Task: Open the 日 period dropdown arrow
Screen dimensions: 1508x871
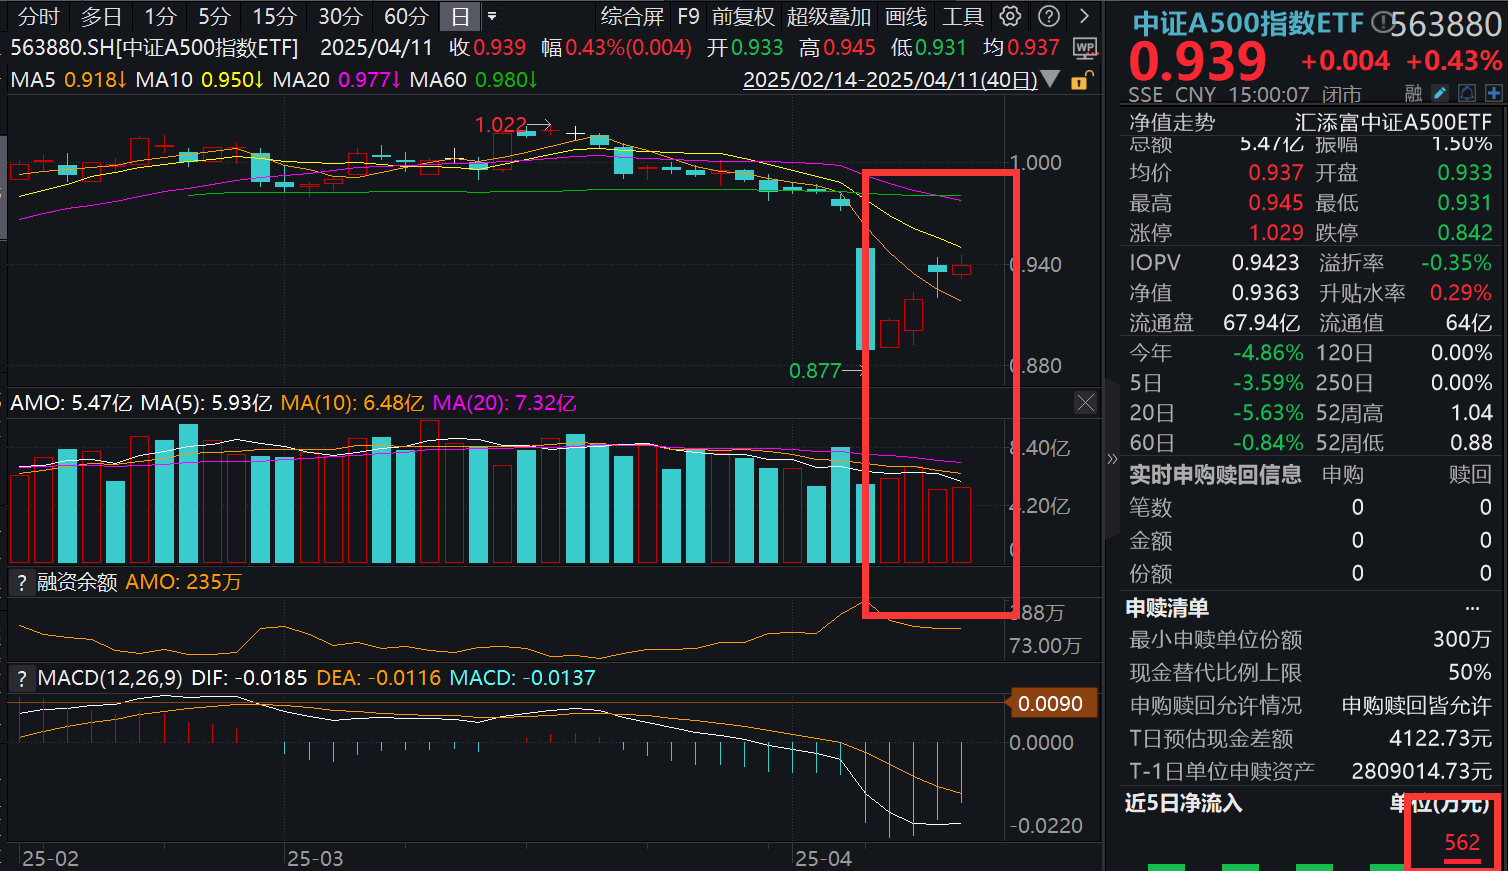Action: (x=494, y=15)
